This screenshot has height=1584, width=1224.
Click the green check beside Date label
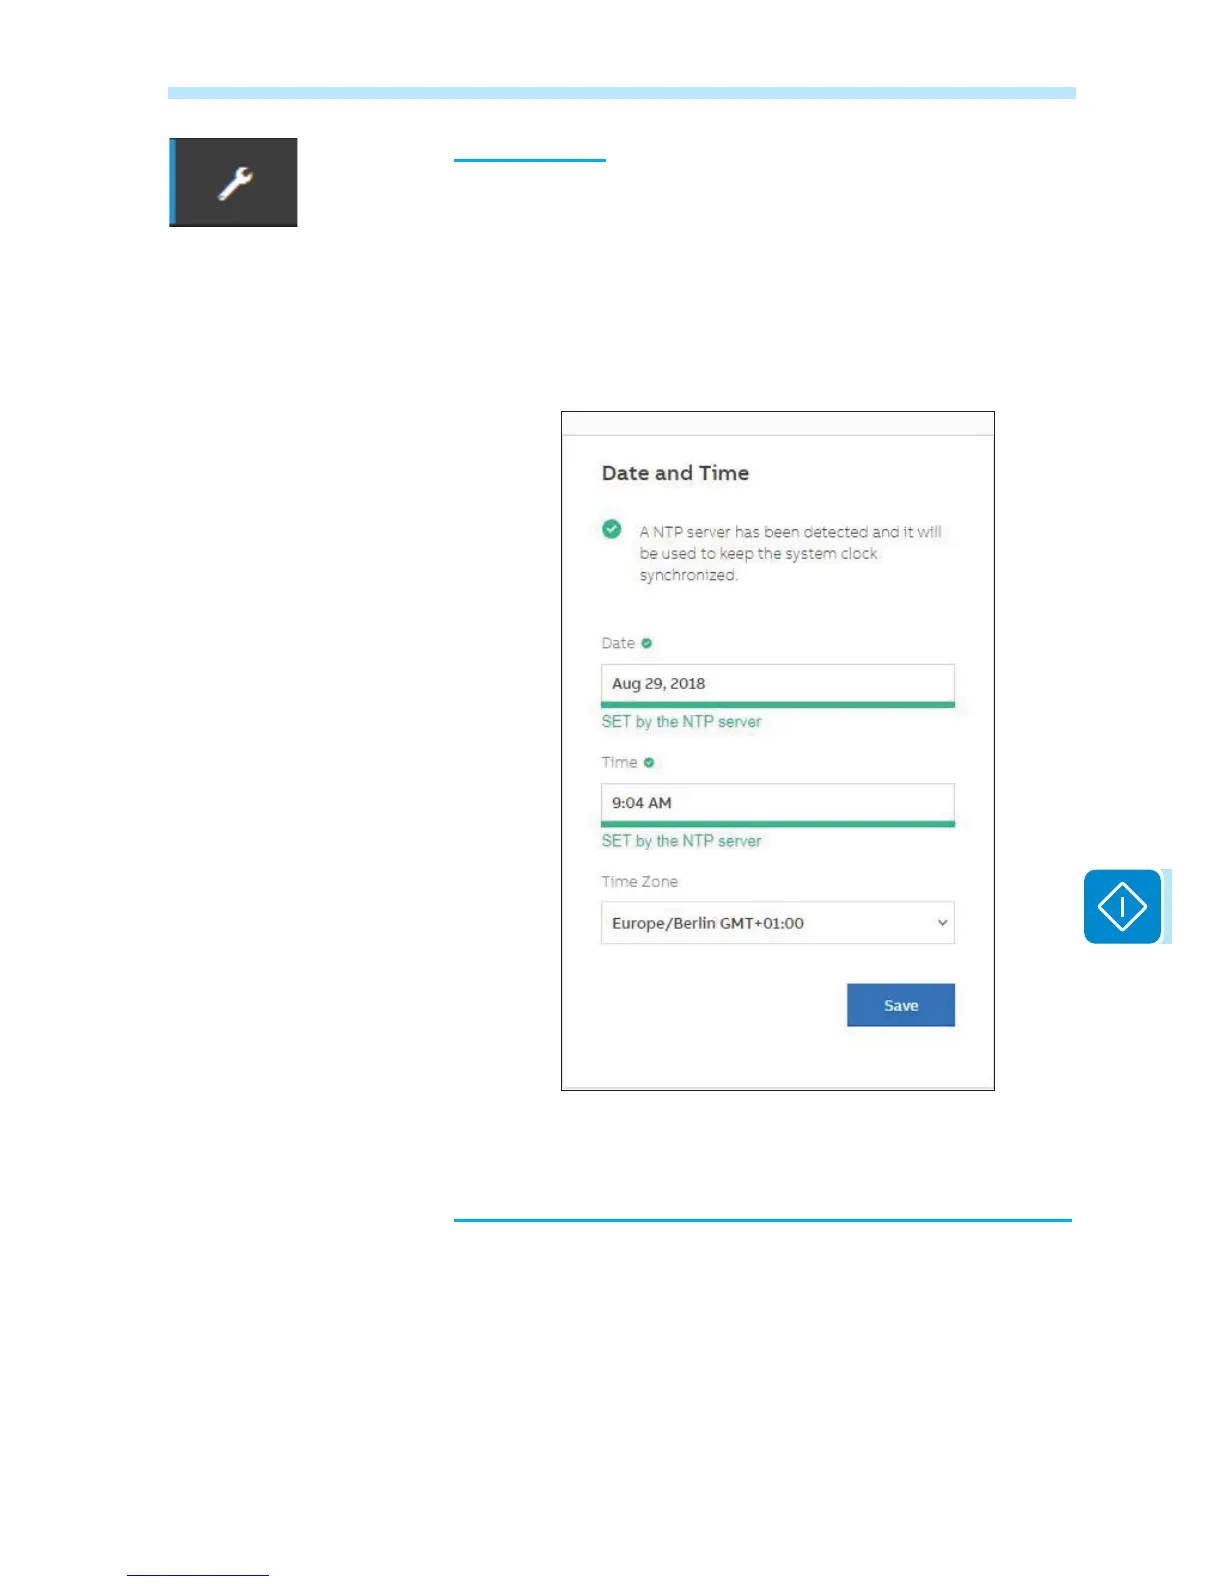(x=646, y=643)
